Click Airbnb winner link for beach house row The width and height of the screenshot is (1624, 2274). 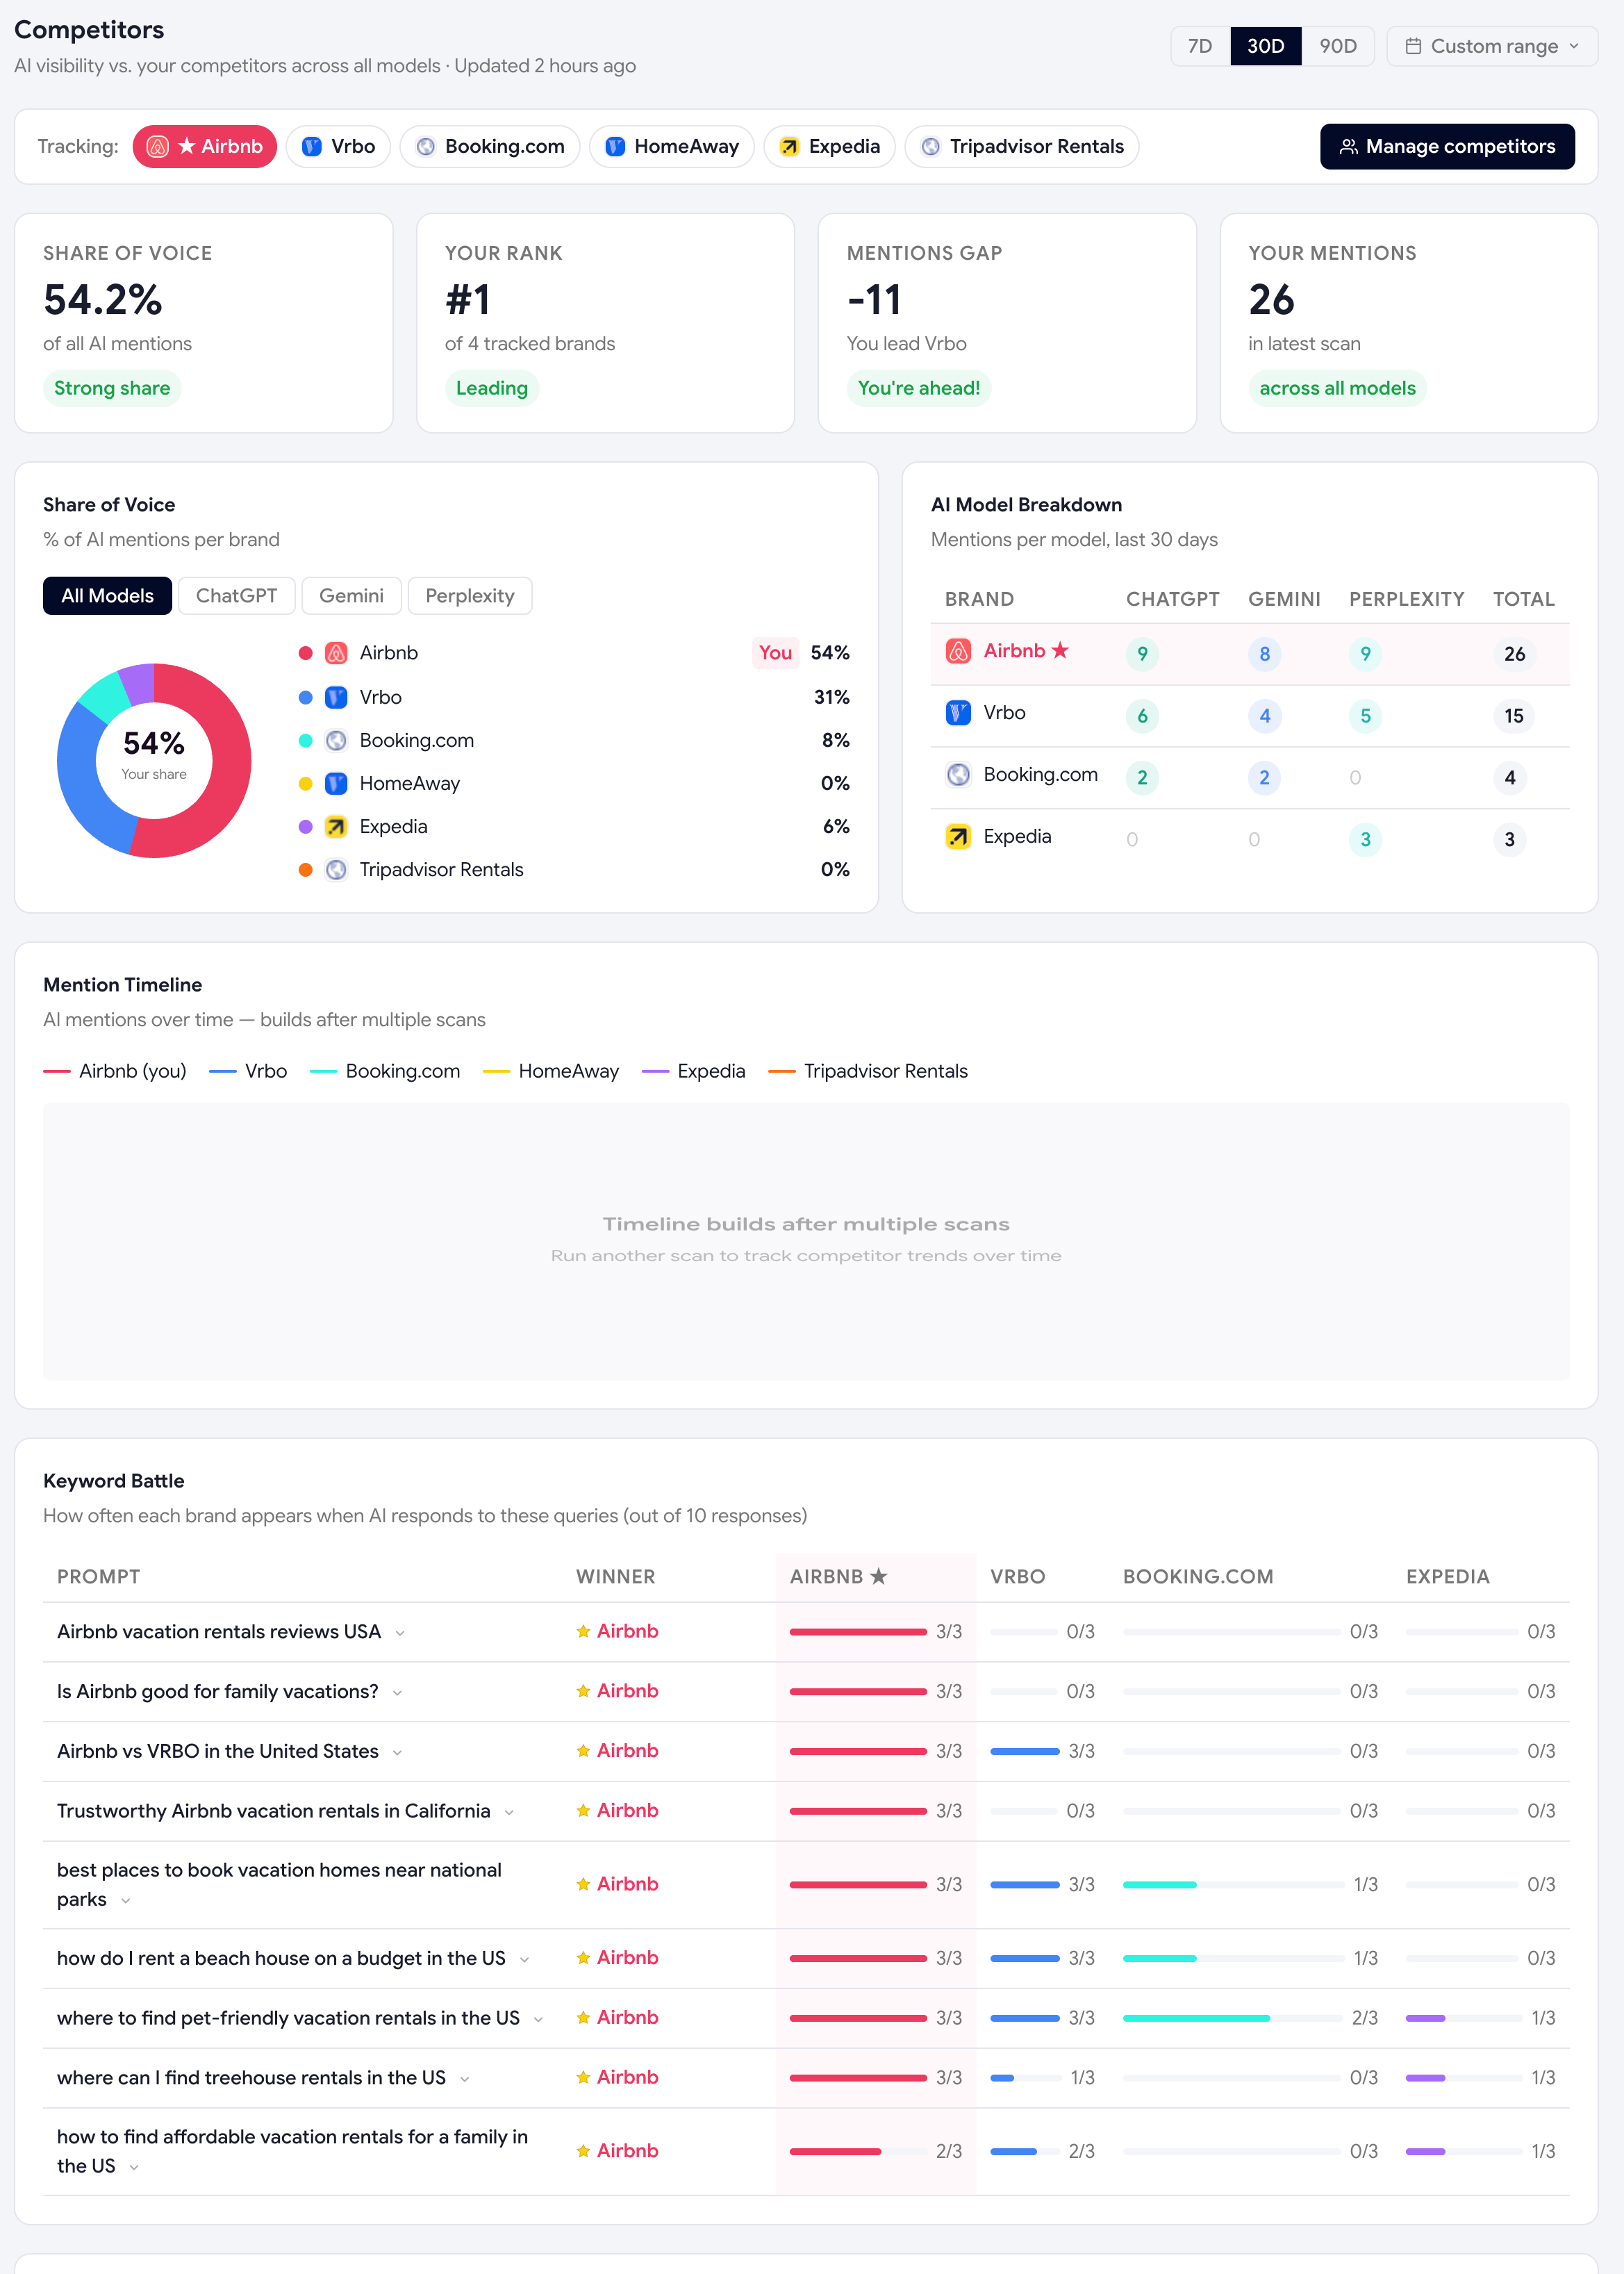click(x=627, y=1958)
